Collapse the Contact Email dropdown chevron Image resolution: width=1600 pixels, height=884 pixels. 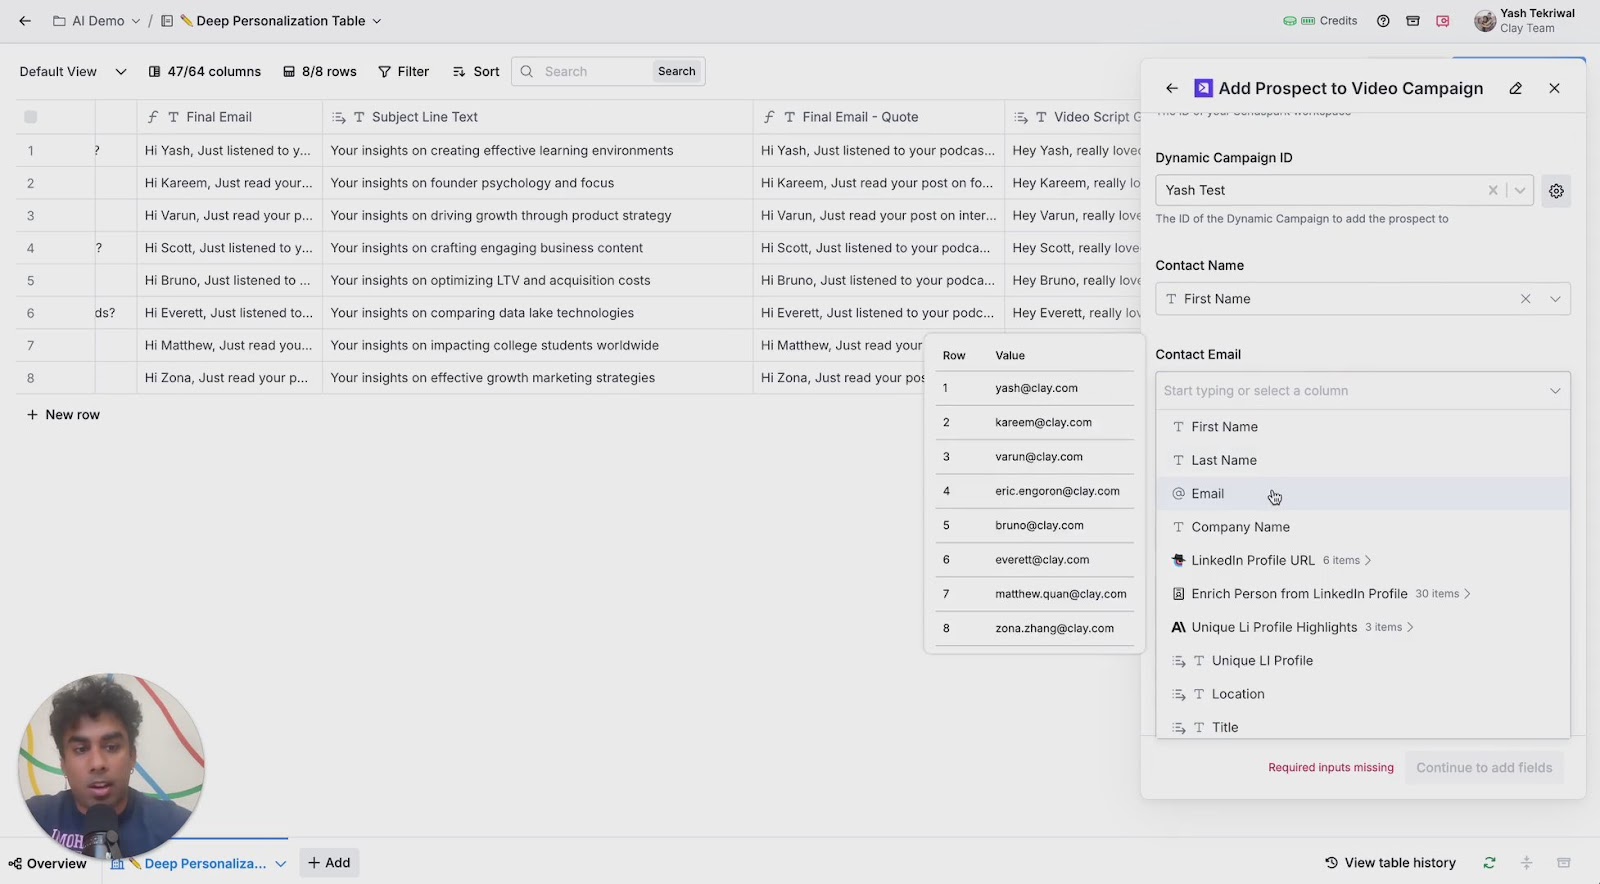[x=1555, y=391]
